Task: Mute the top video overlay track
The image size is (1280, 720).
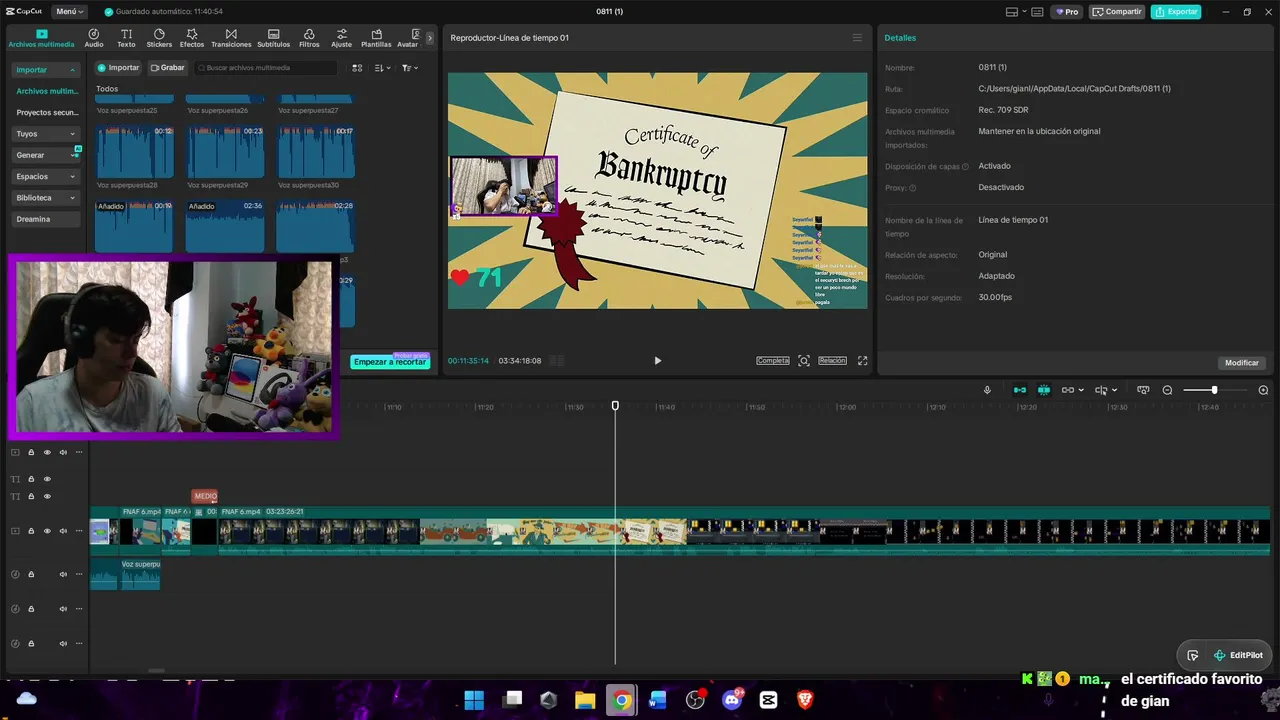Action: pos(63,452)
